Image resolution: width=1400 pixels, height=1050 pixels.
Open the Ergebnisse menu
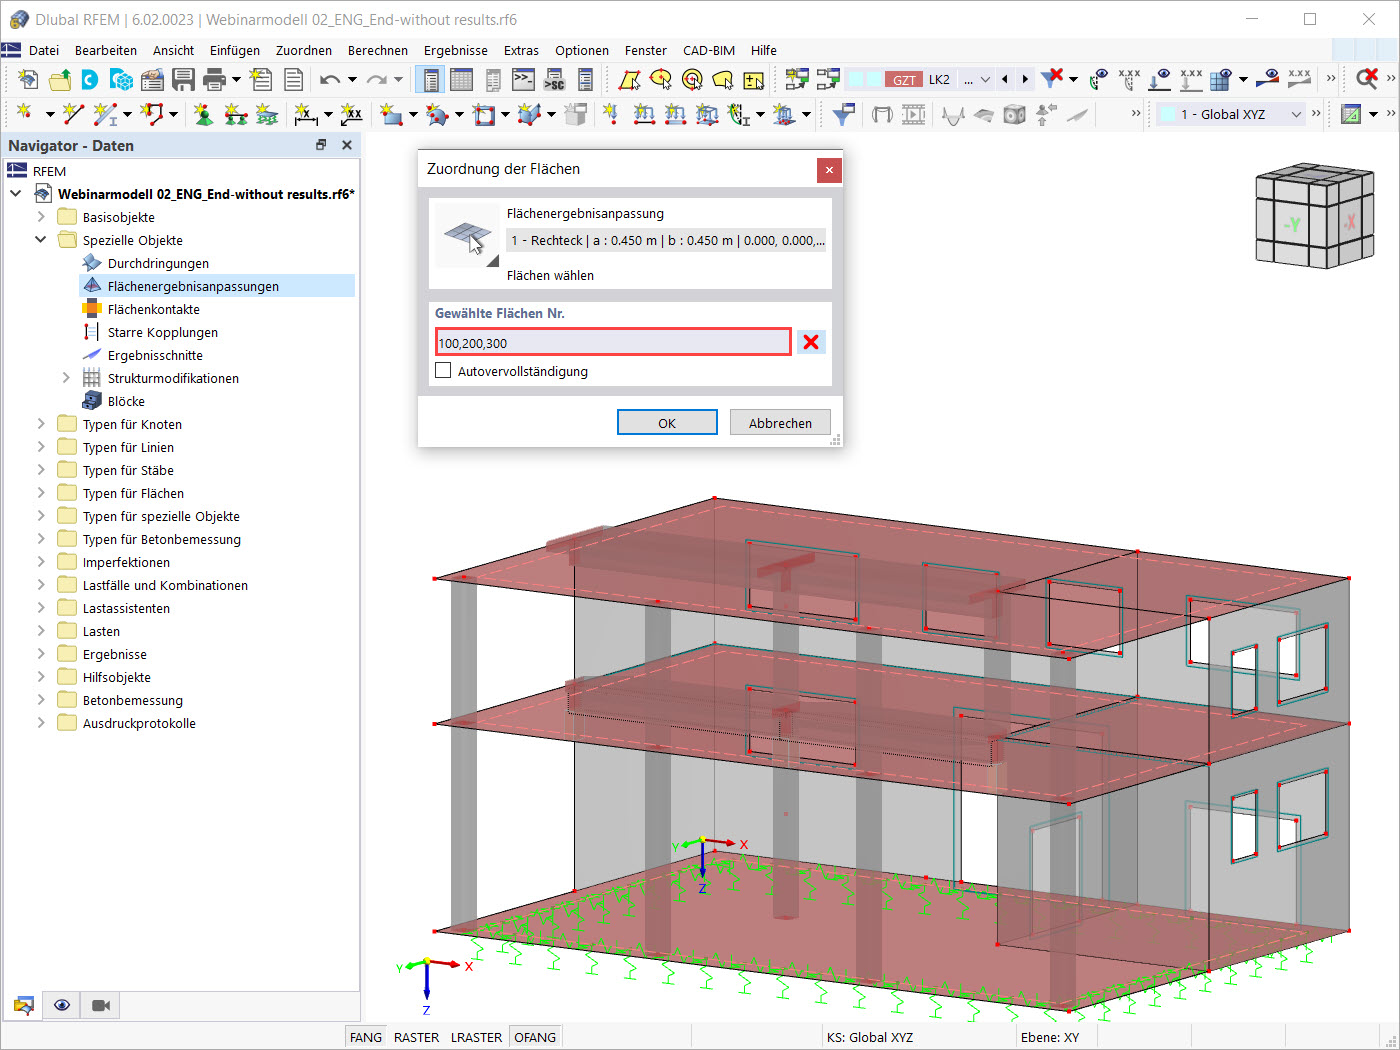(456, 50)
